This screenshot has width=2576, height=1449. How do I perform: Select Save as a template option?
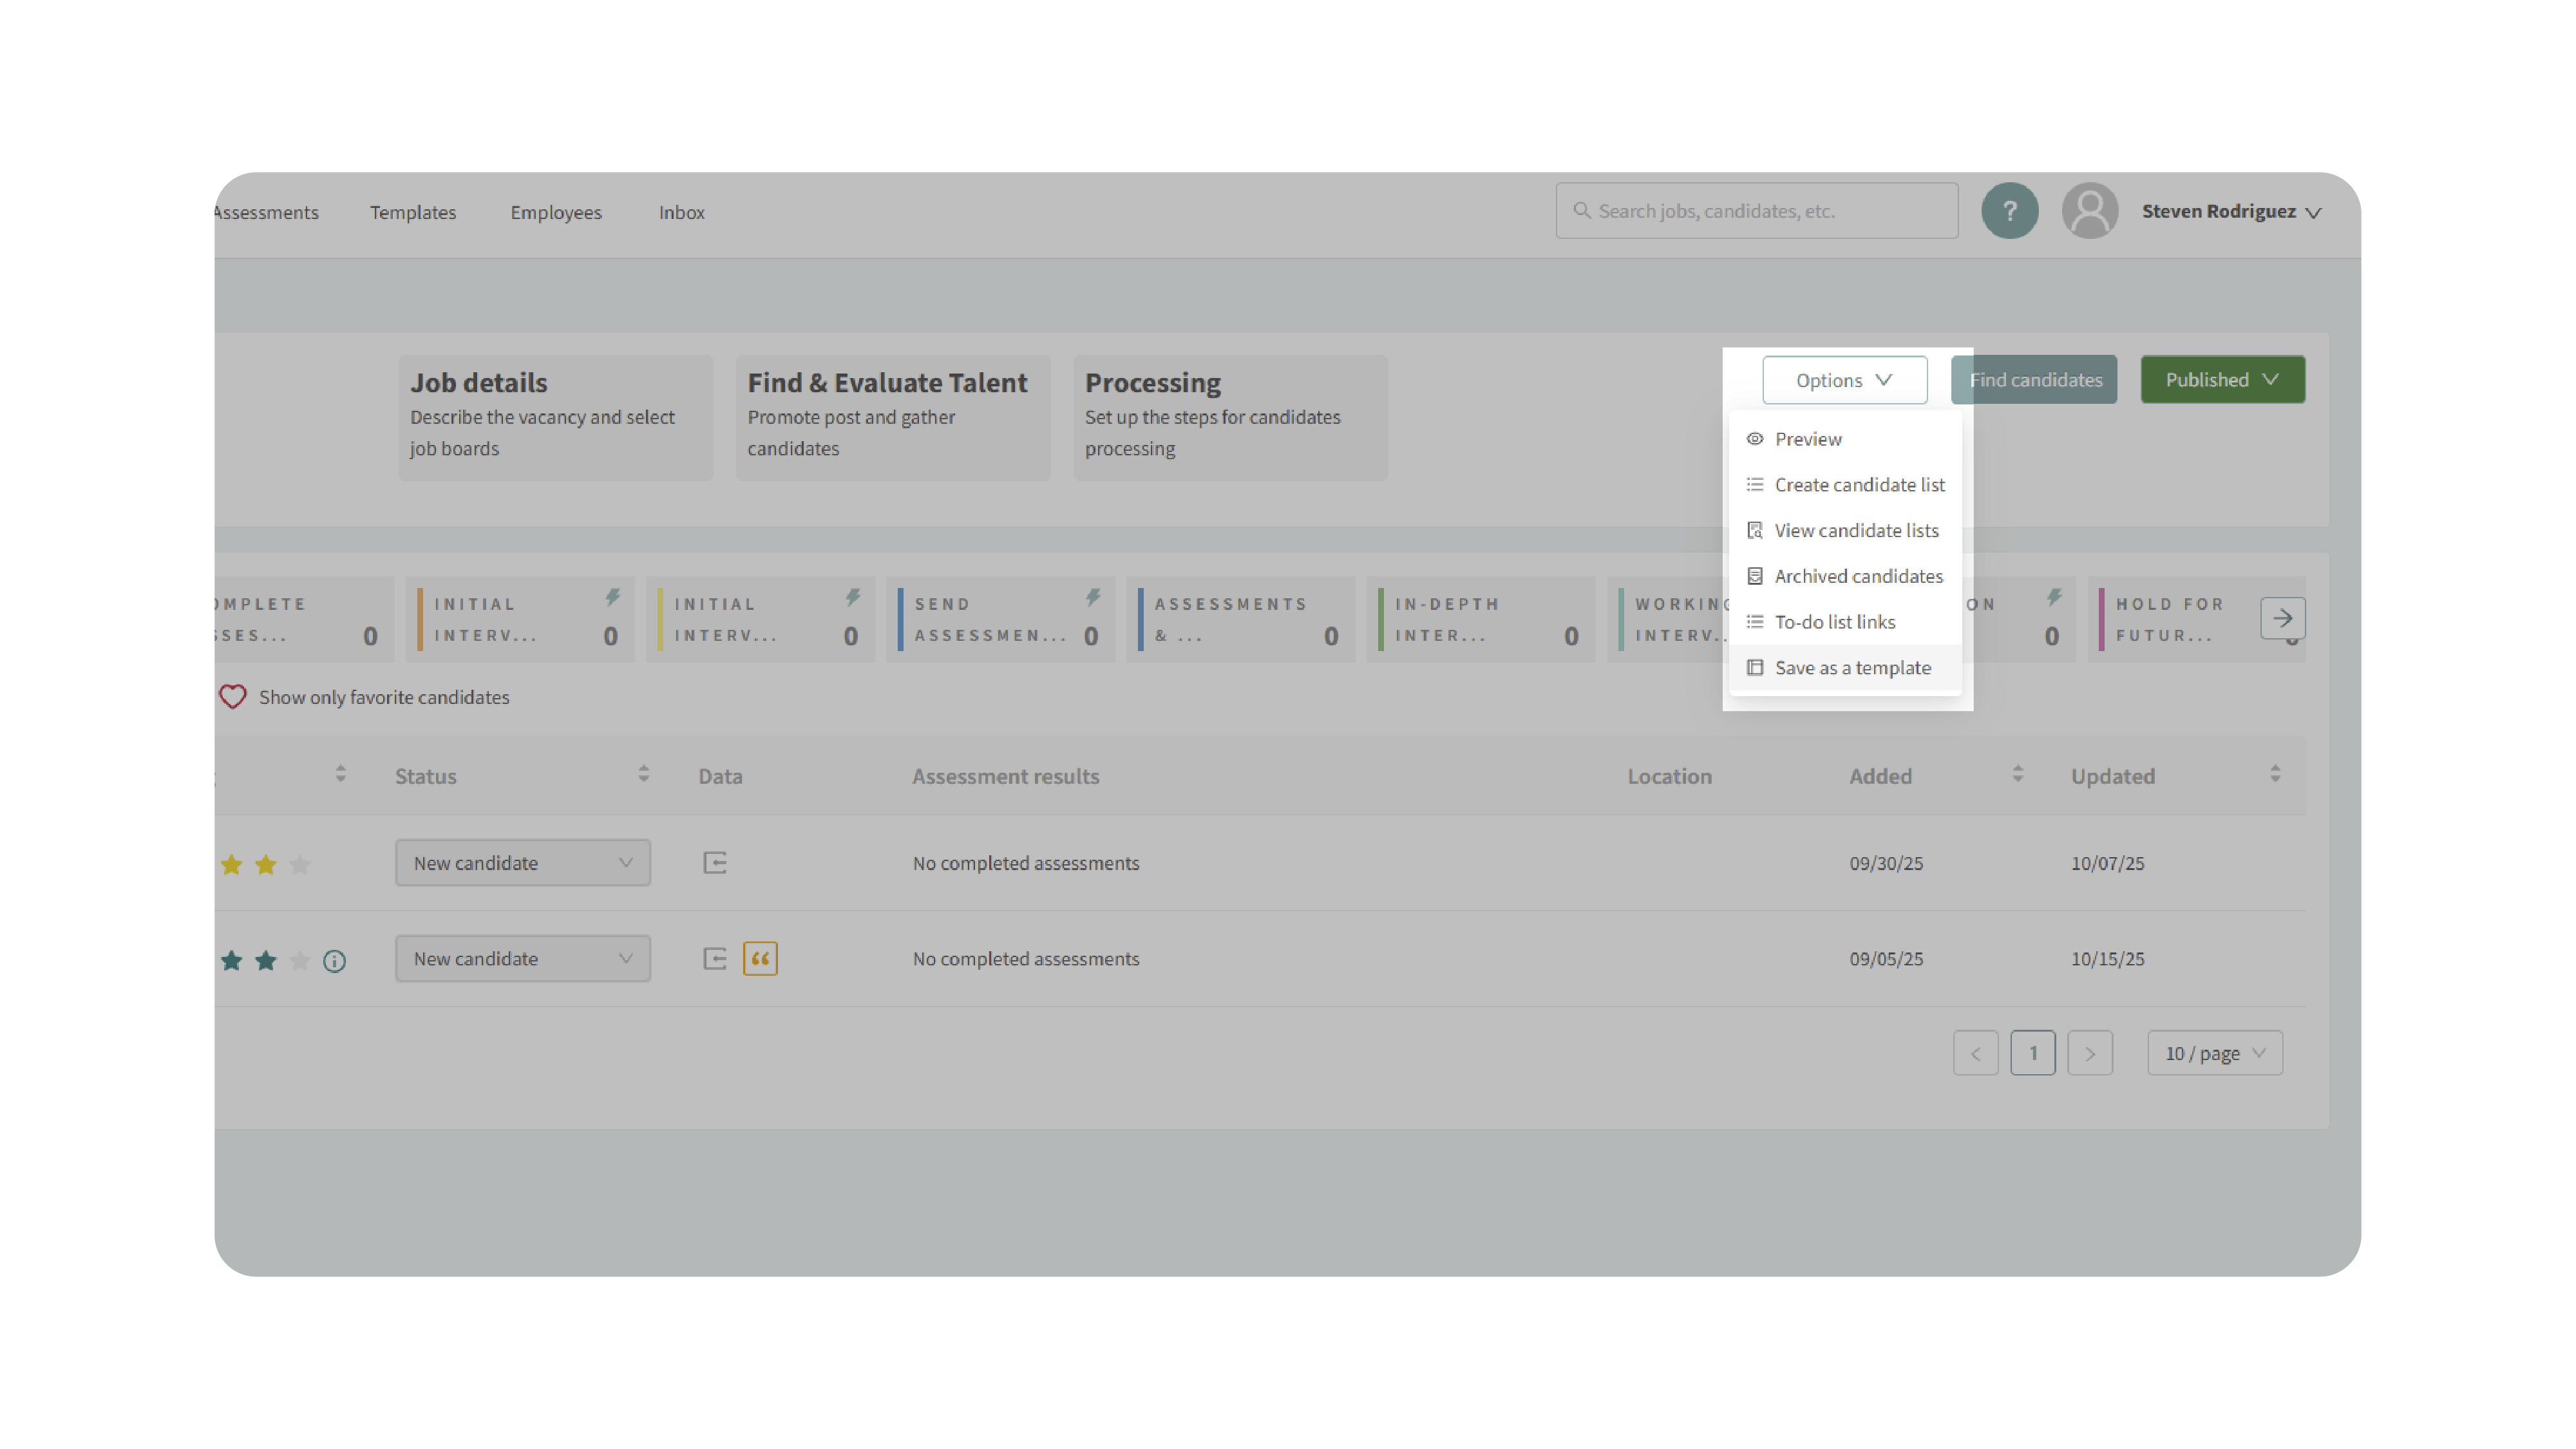(1852, 667)
